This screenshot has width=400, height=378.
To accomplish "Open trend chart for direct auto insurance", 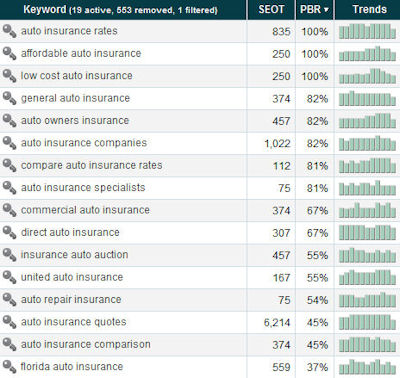I will (x=368, y=233).
